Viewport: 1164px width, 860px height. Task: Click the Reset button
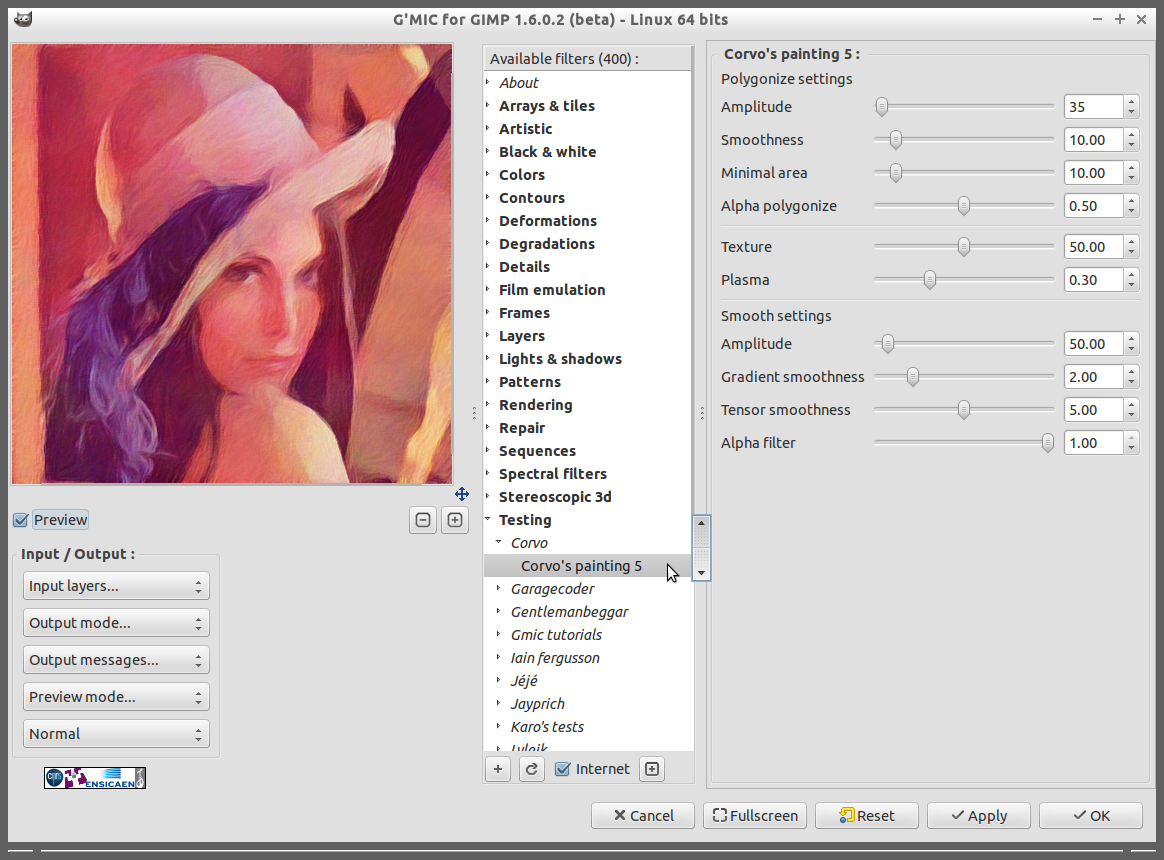(867, 815)
